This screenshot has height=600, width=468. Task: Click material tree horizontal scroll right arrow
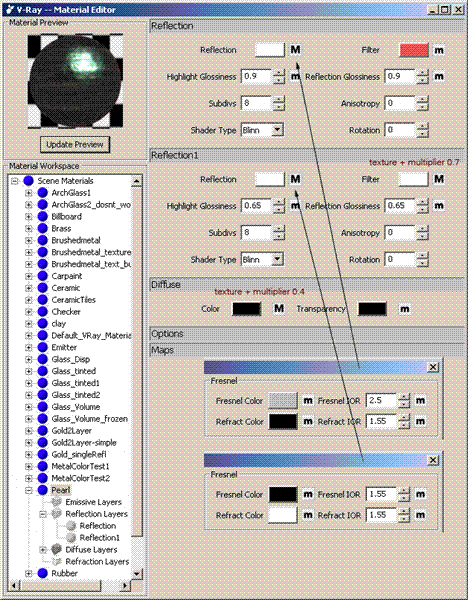pyautogui.click(x=125, y=585)
